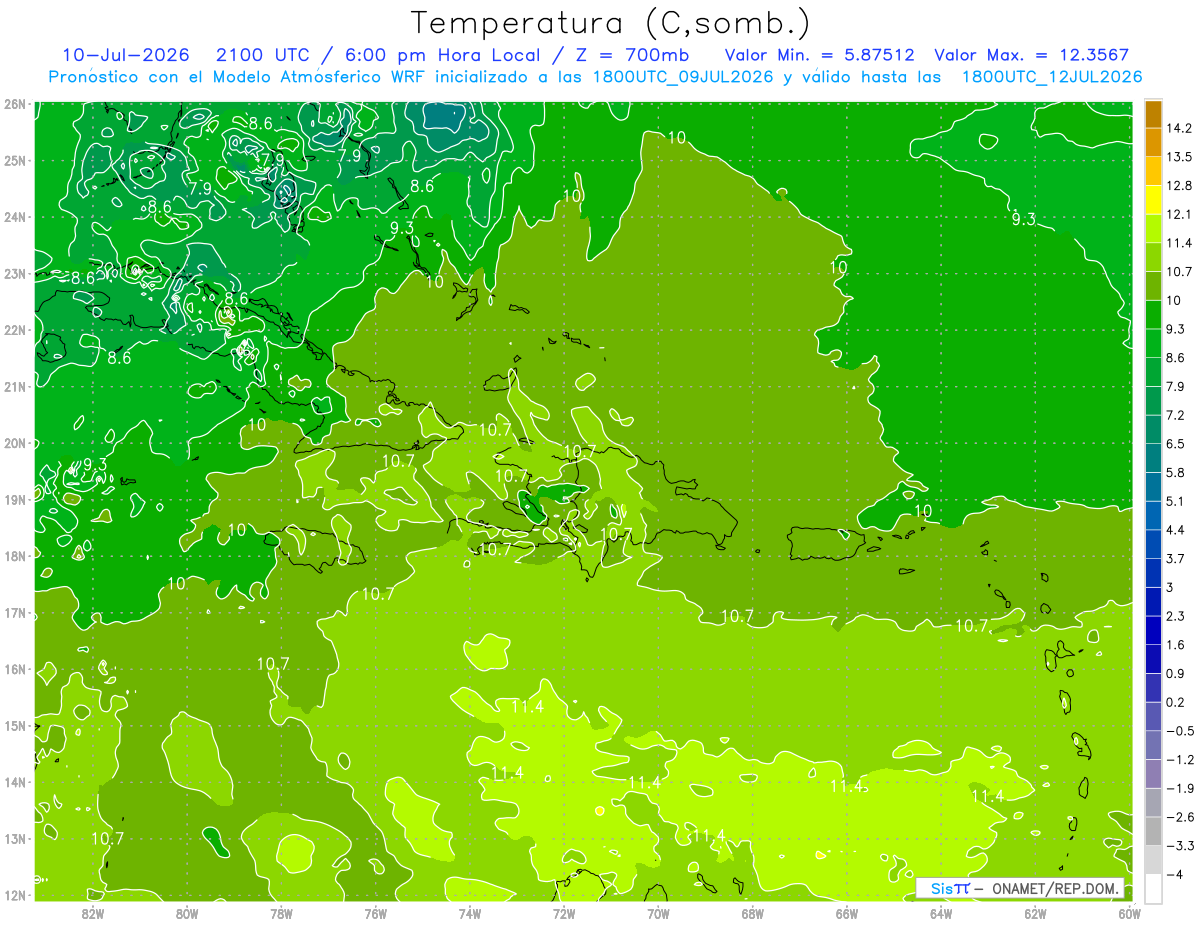
Task: Click the legend value "14.2"
Action: click(x=1179, y=128)
